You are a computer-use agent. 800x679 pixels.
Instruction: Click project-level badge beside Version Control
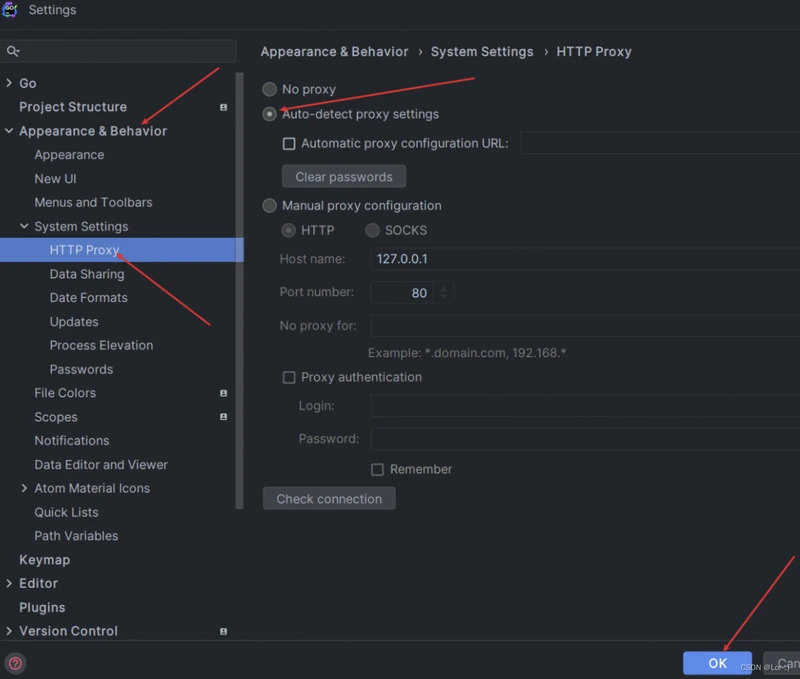223,631
